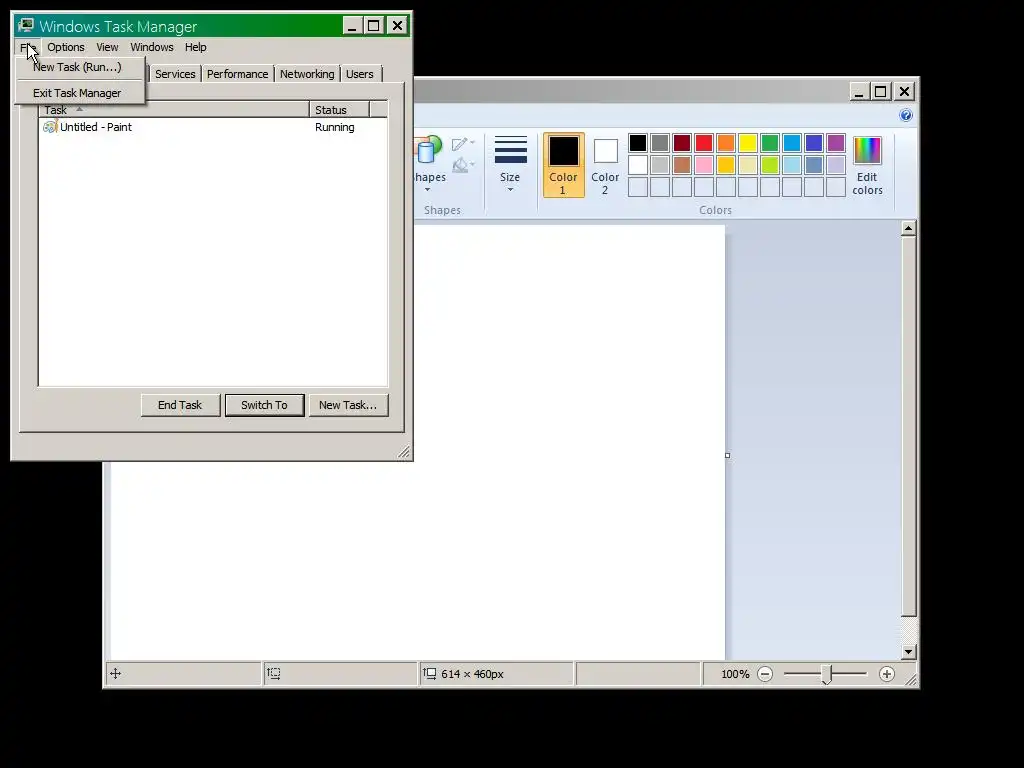1024x768 pixels.
Task: Pick the purple color swatch
Action: pyautogui.click(x=836, y=143)
